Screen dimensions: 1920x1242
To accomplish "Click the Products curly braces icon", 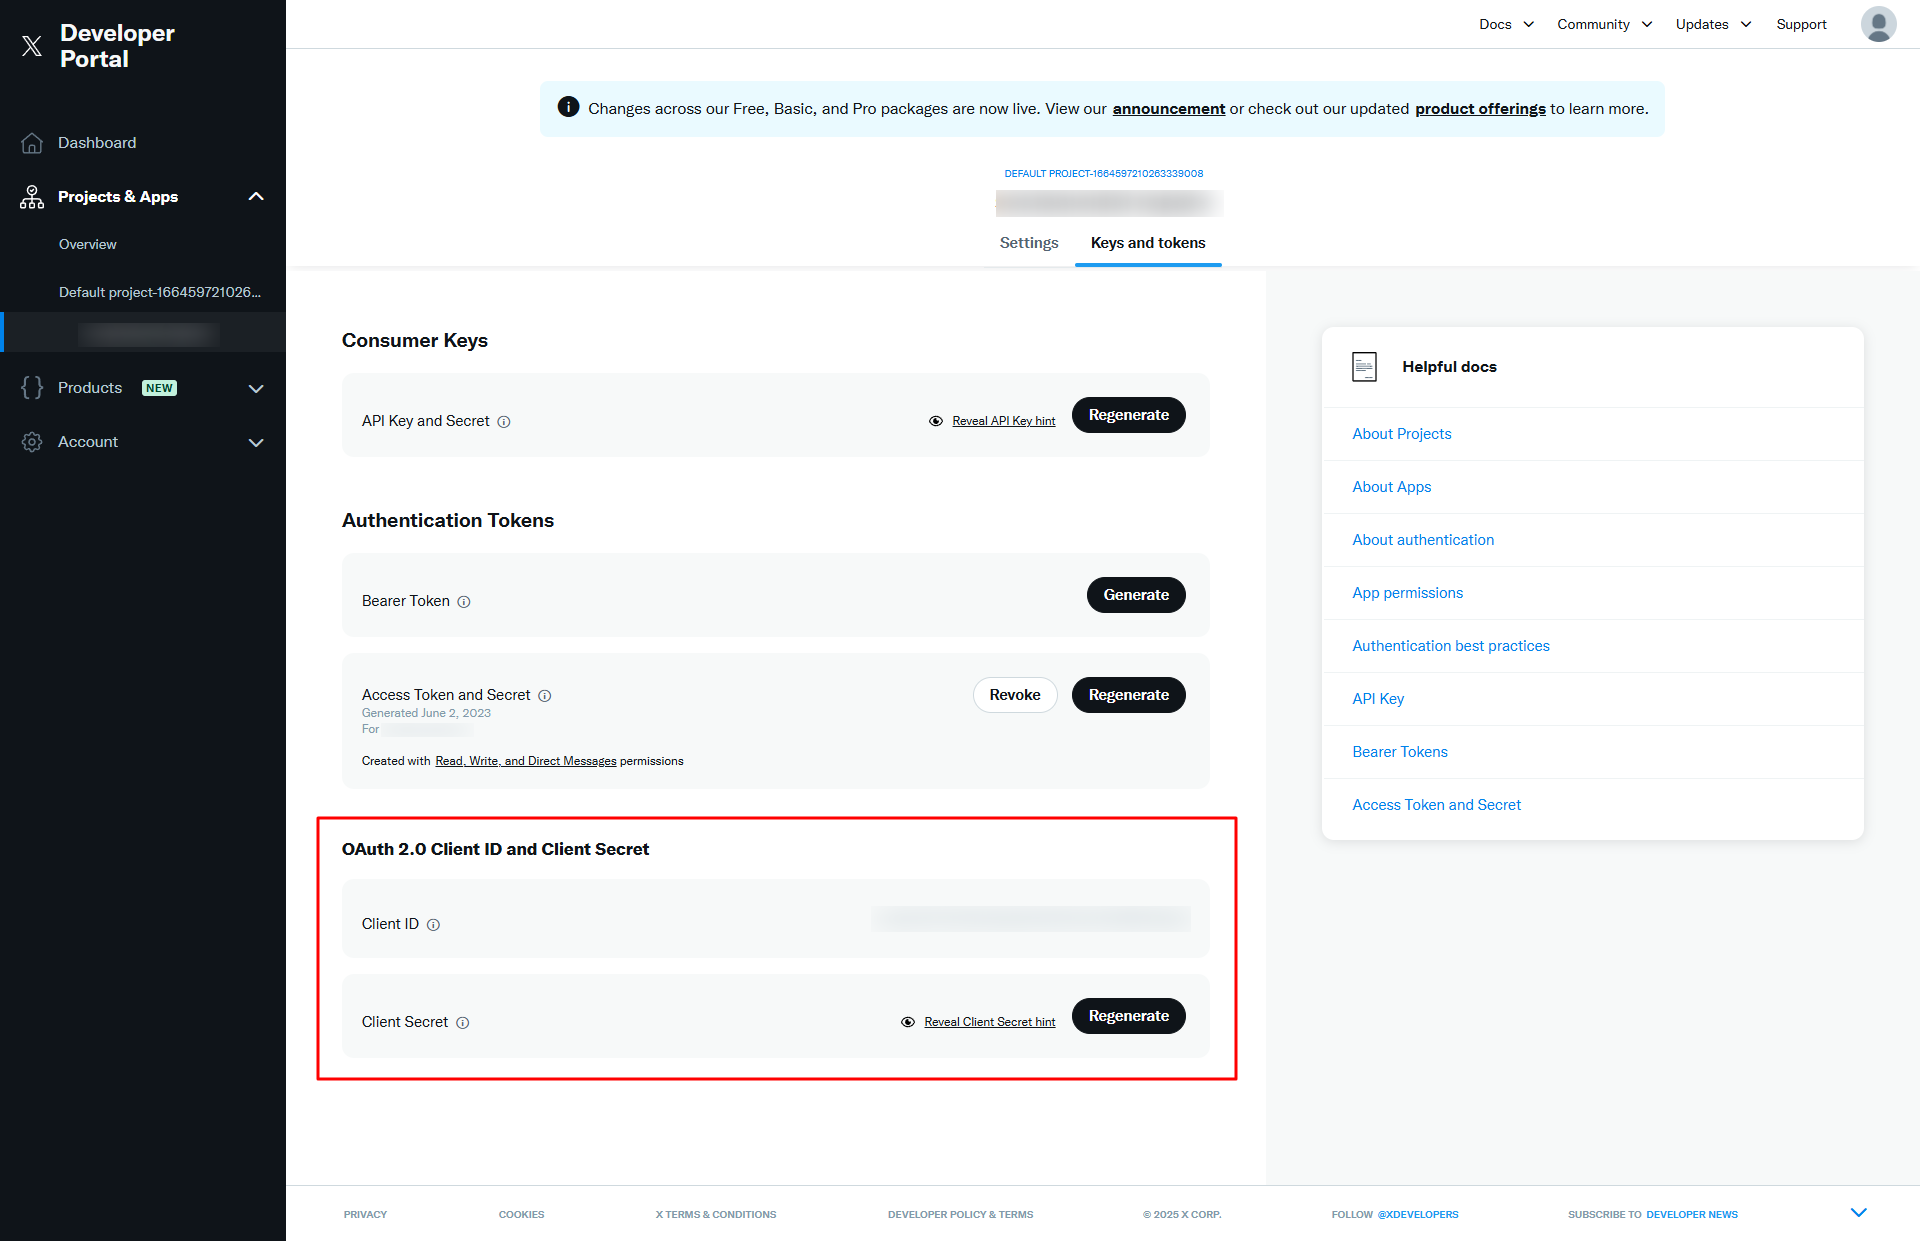I will 32,388.
